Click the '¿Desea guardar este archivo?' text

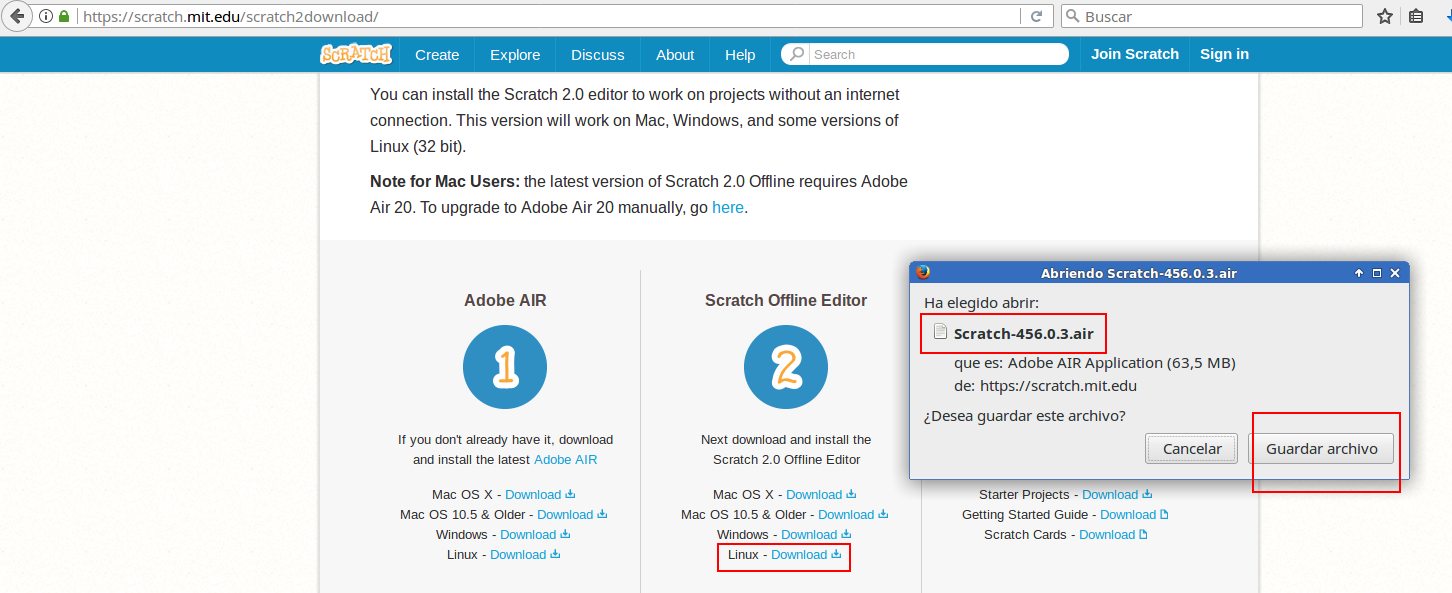coord(1024,416)
